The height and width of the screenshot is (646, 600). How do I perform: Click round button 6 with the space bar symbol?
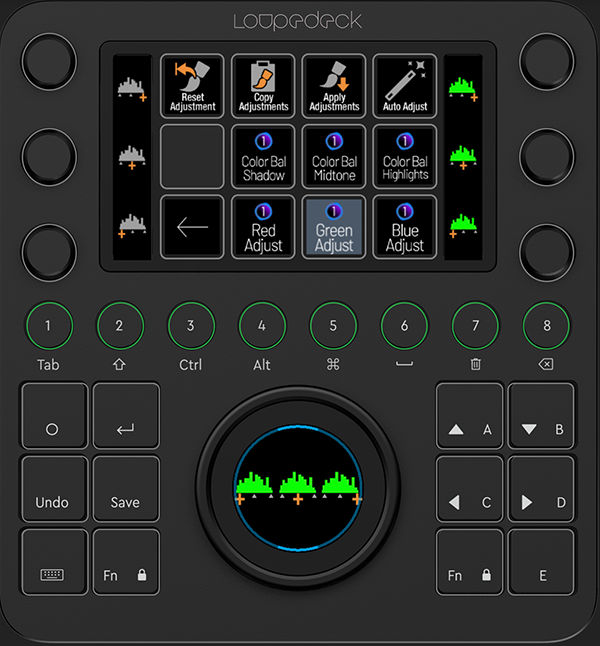pyautogui.click(x=405, y=325)
